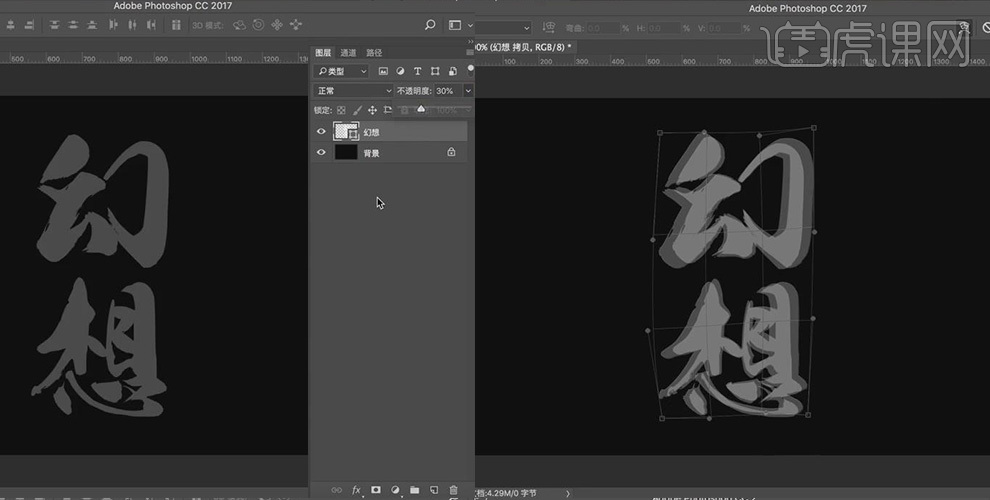Click the lock icon on 背景 layer

(x=451, y=152)
